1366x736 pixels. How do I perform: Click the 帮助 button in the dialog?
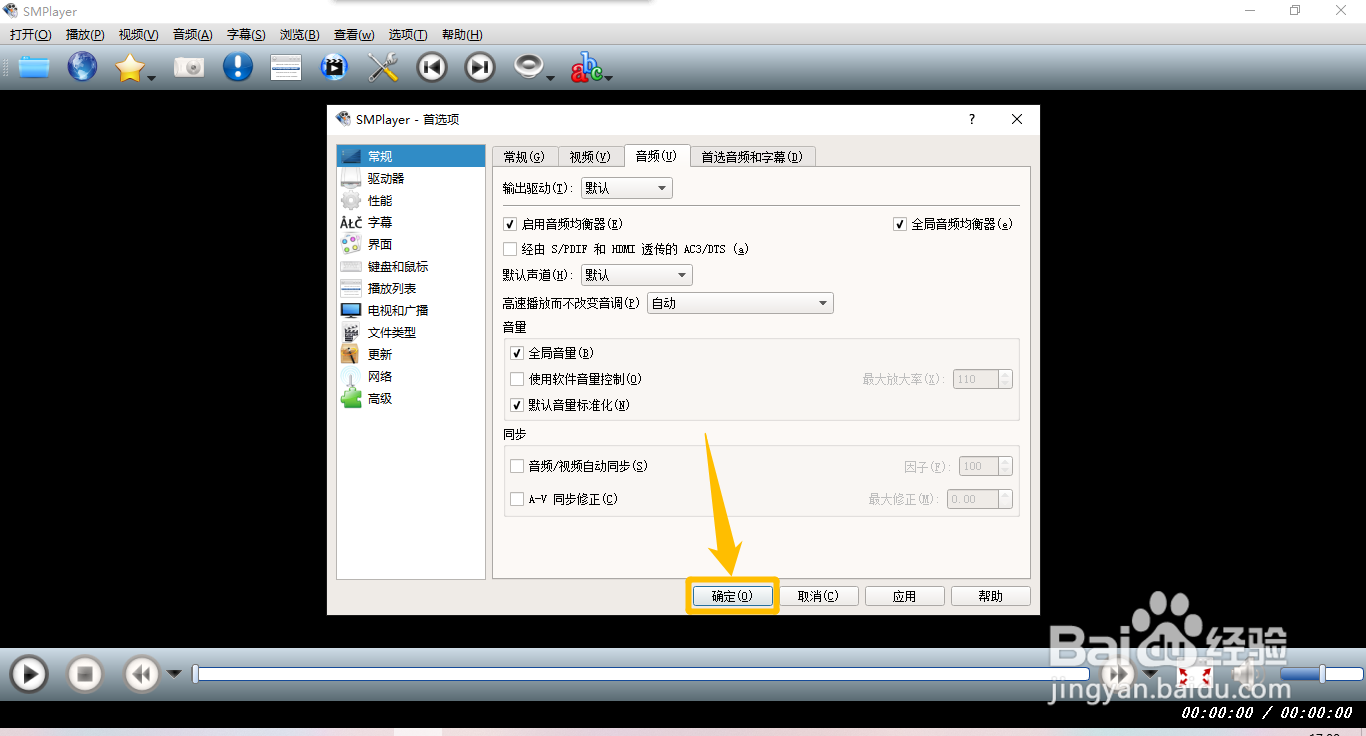pyautogui.click(x=991, y=596)
